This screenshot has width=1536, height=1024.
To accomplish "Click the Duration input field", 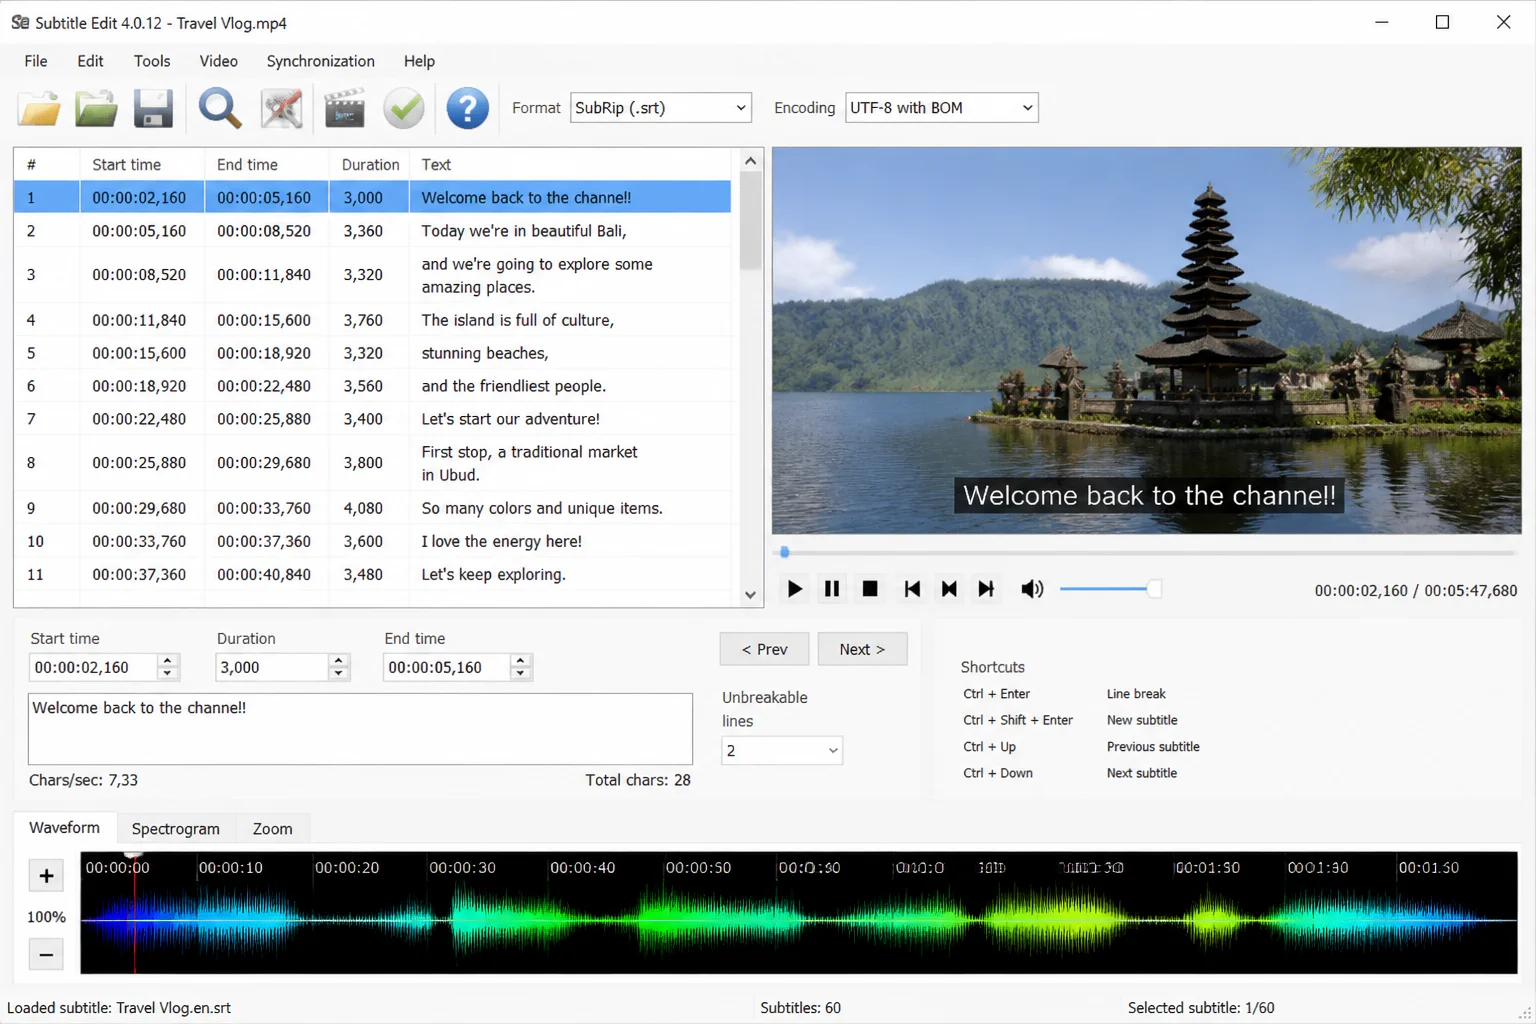I will (x=272, y=667).
